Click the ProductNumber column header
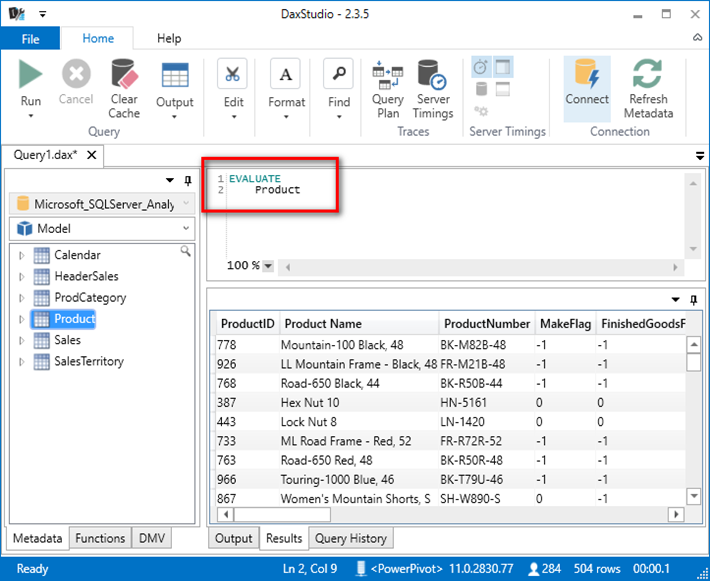710x581 pixels. click(487, 324)
